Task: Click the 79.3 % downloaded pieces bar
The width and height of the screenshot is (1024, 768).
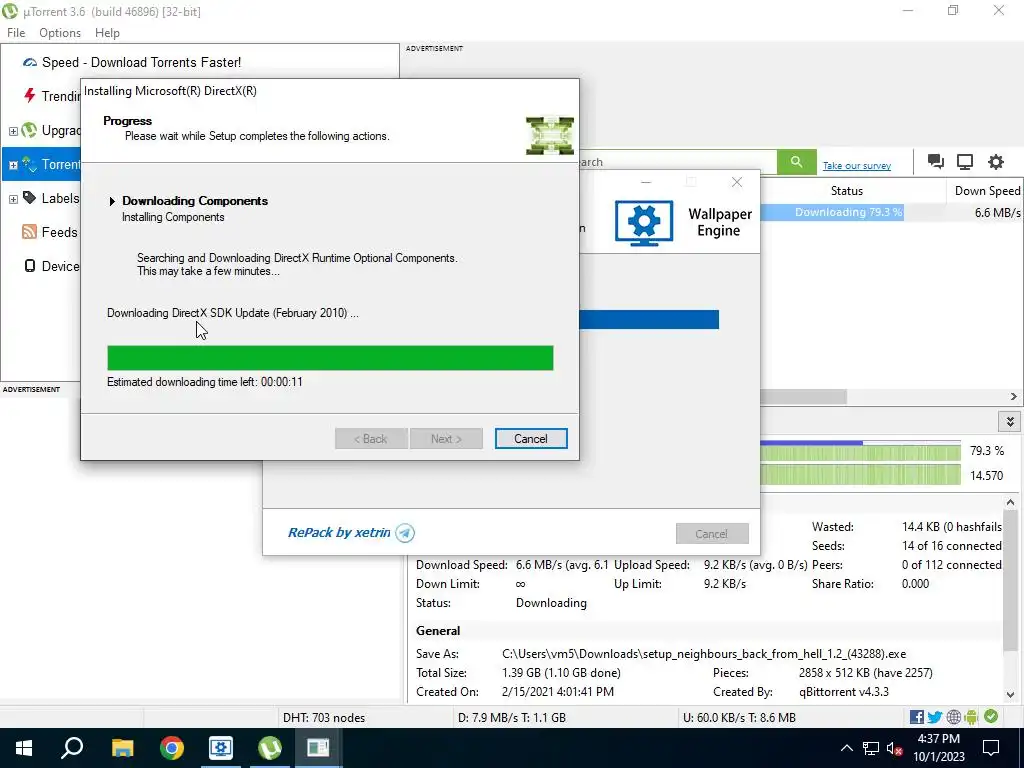Action: click(x=861, y=451)
